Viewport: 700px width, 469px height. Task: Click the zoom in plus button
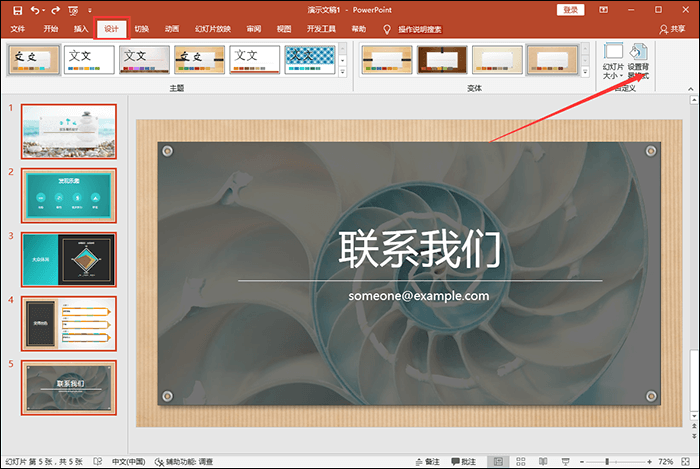(650, 461)
